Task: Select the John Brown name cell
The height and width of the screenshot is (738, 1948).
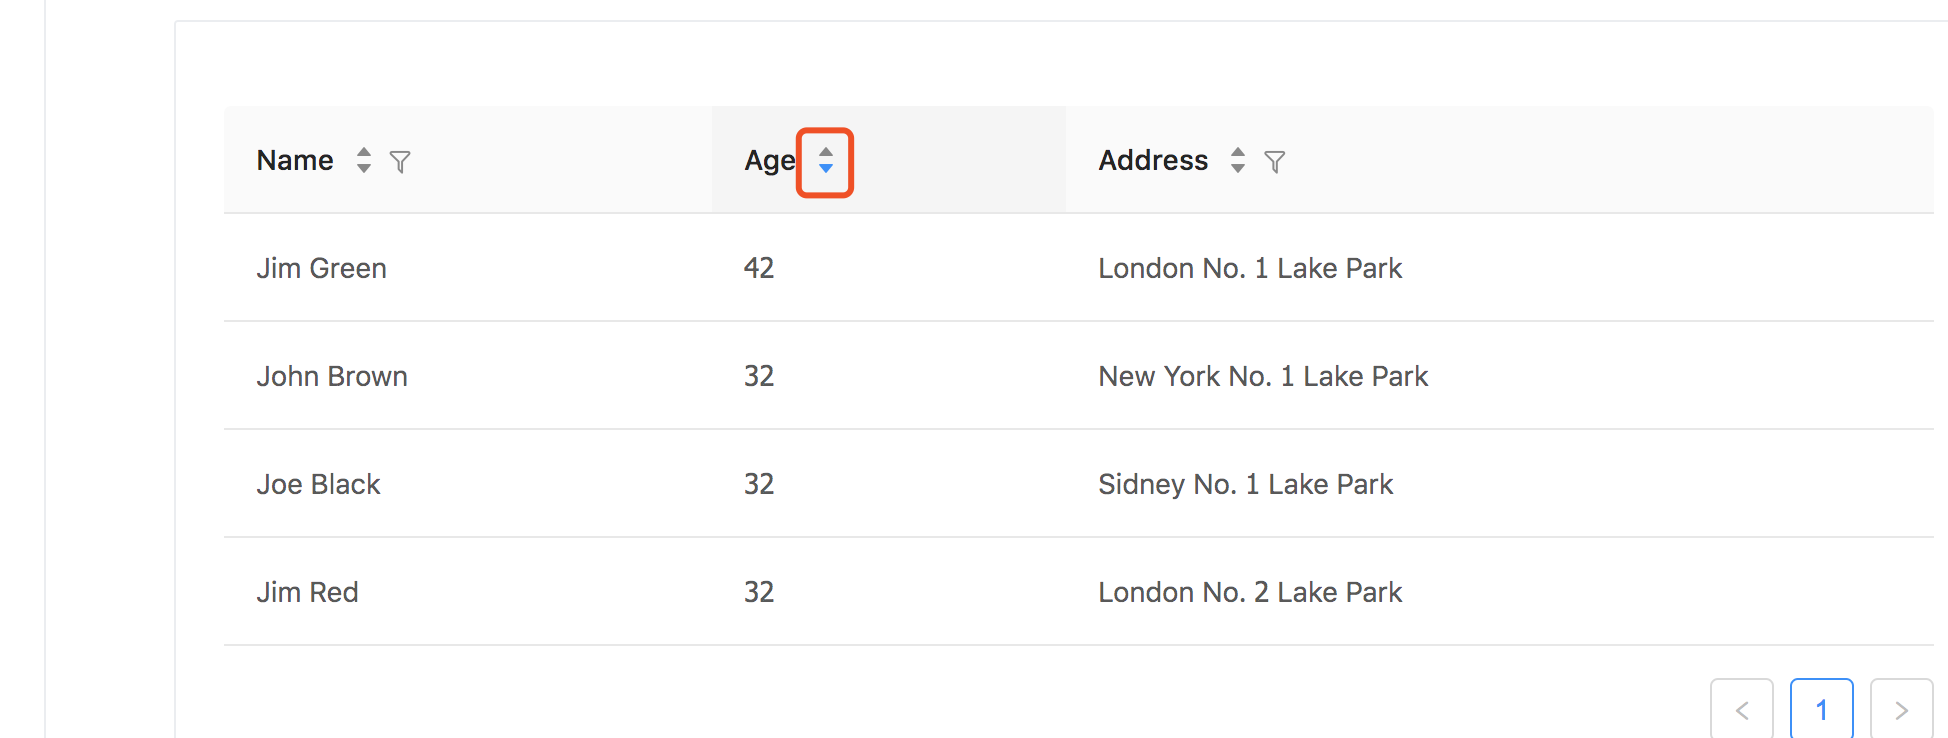Action: [332, 376]
